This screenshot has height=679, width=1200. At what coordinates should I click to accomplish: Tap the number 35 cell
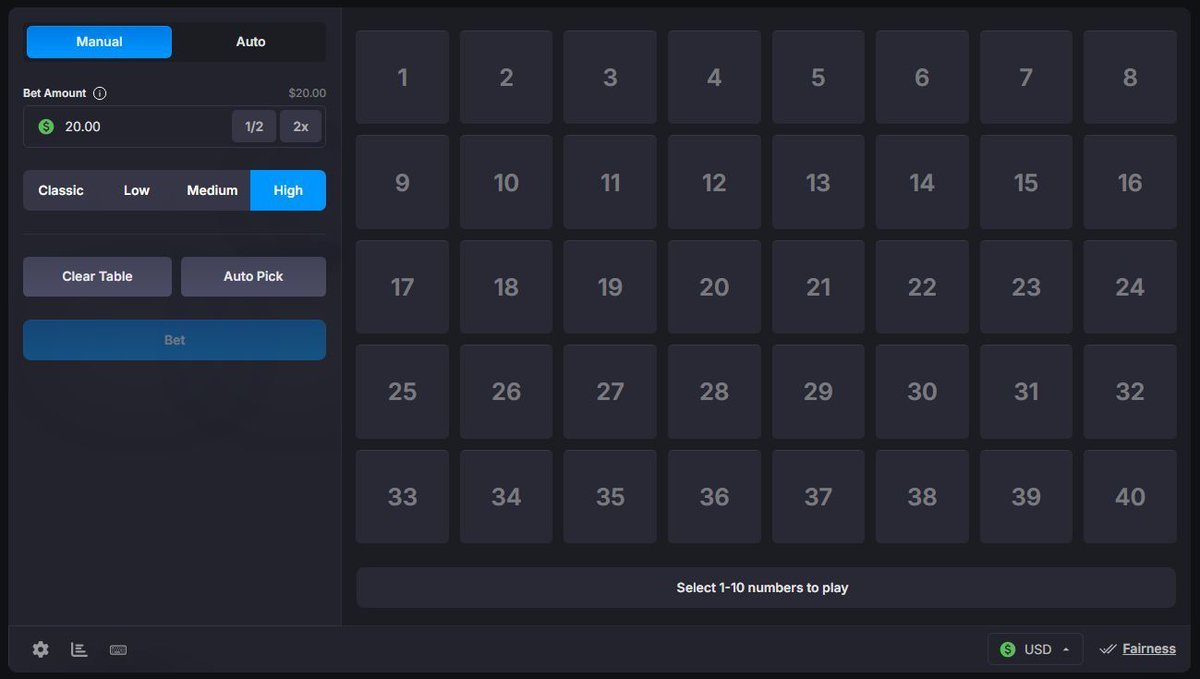610,496
